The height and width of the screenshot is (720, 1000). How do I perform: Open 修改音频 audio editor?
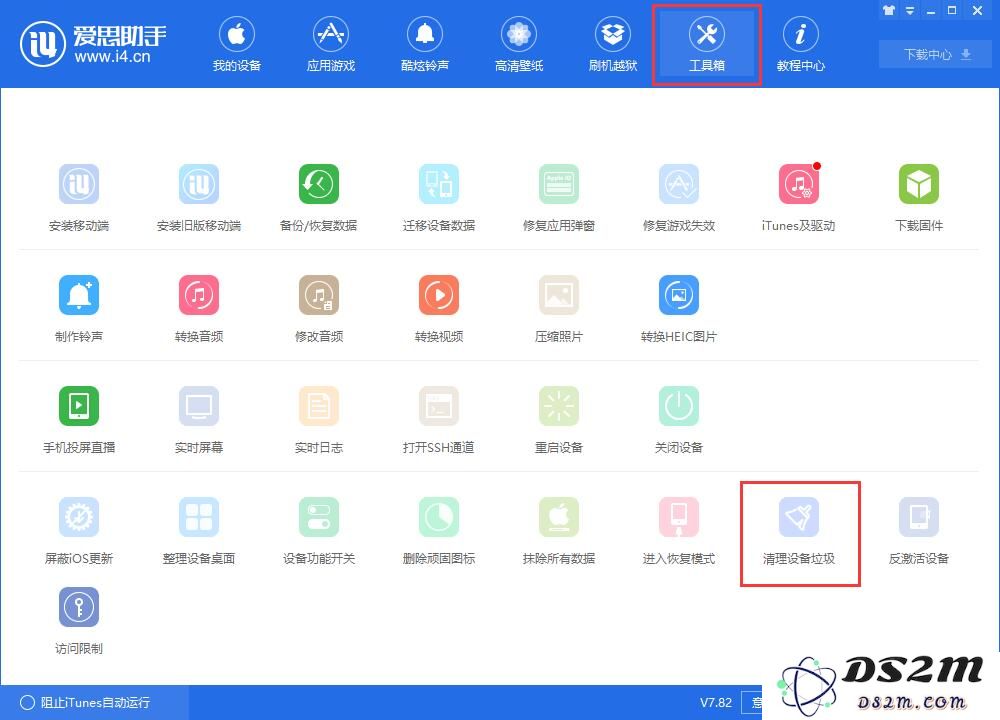click(319, 308)
